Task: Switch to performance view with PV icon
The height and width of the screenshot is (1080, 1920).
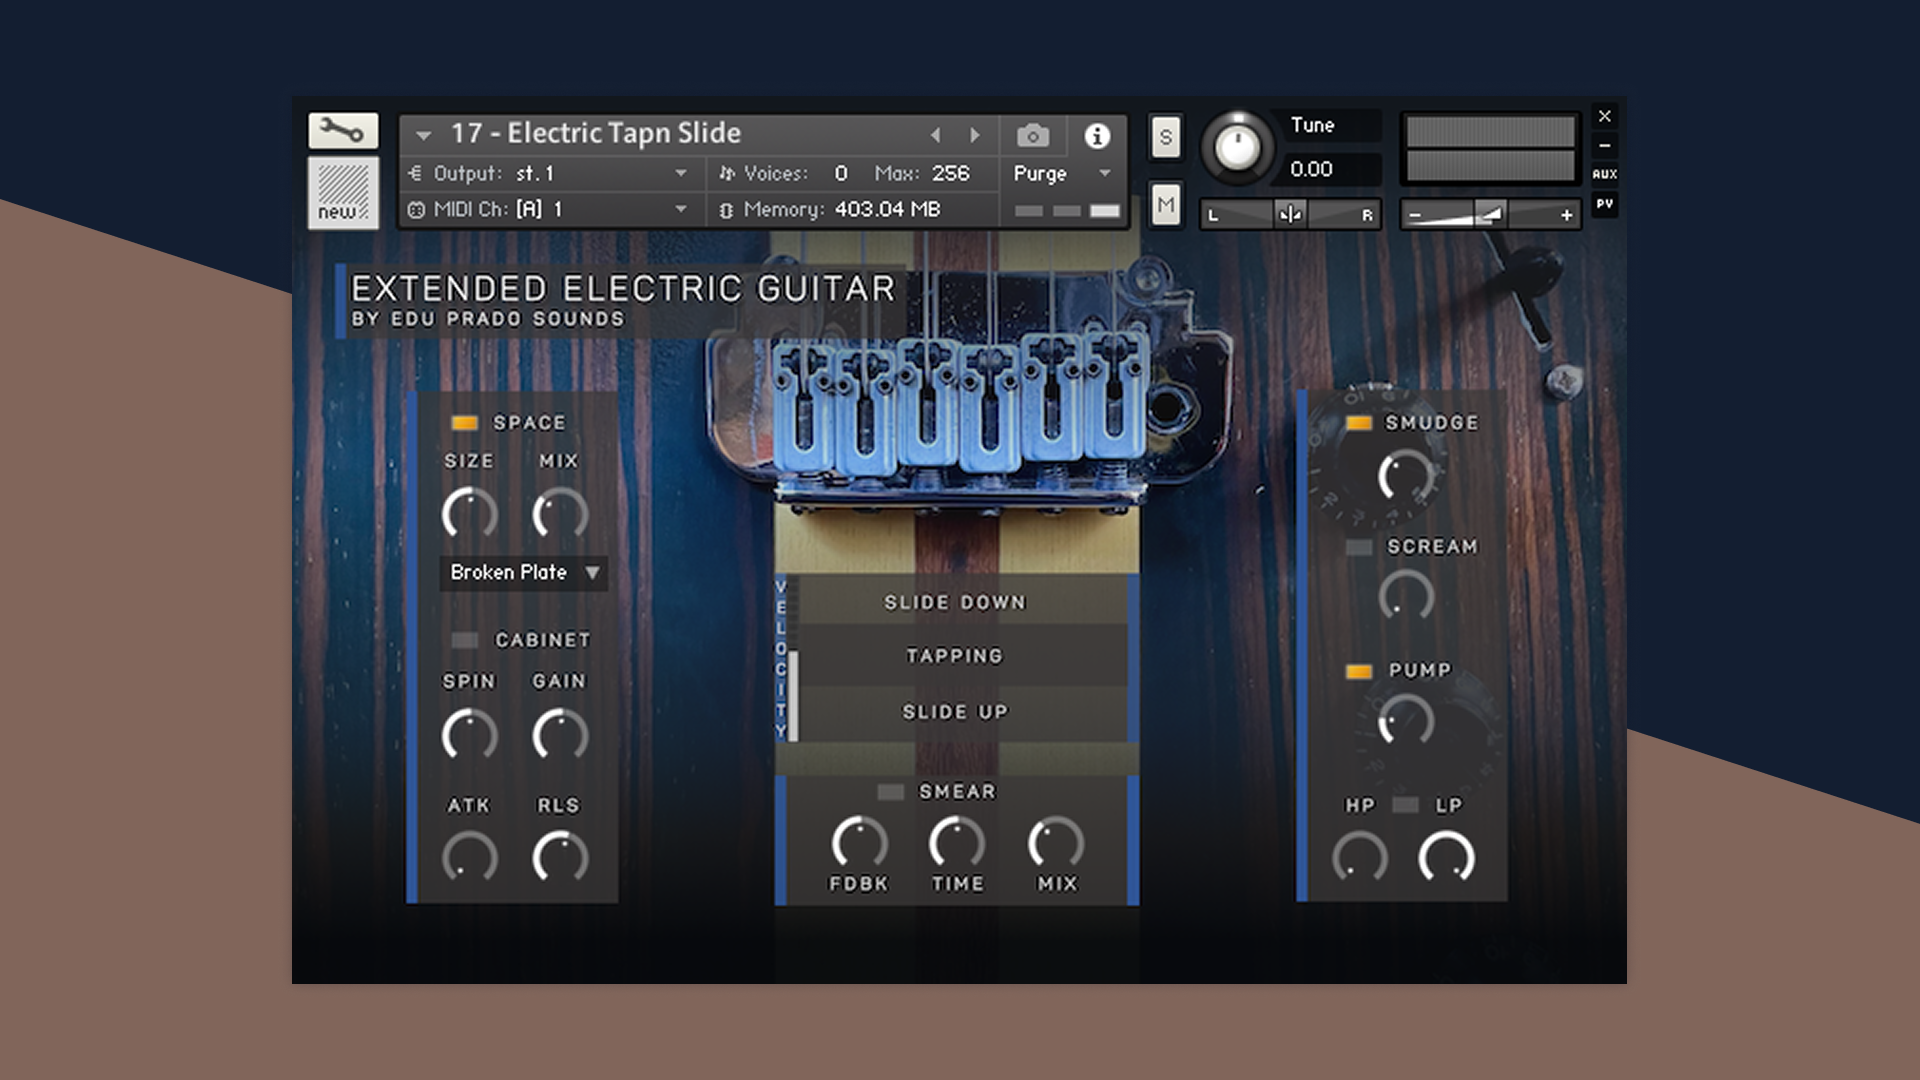Action: tap(1605, 203)
